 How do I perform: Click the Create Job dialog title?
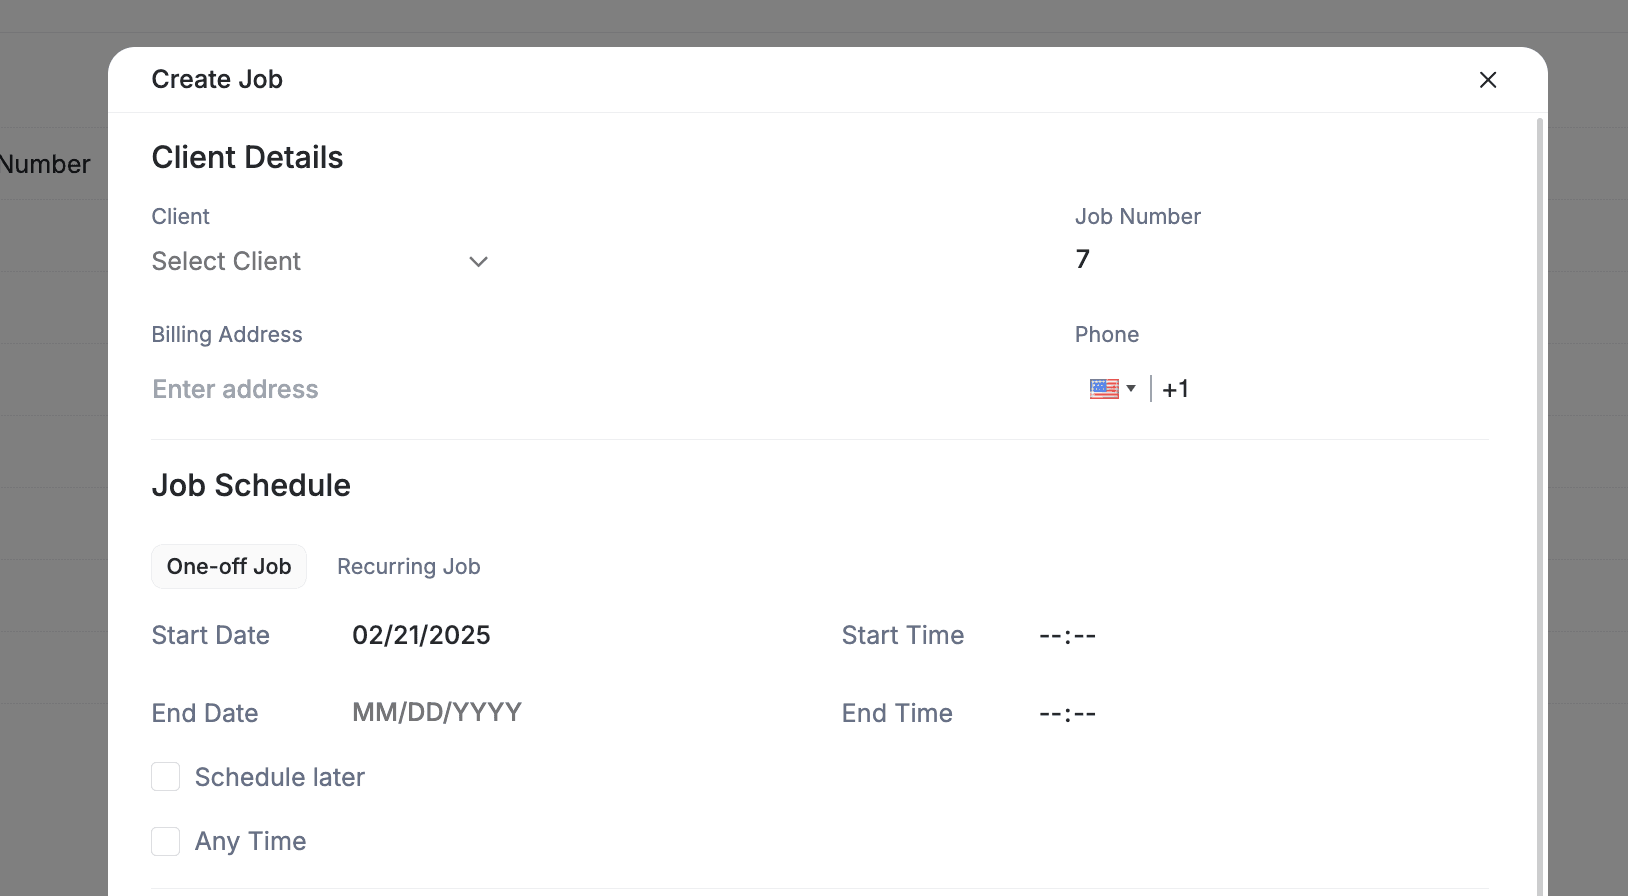[217, 80]
